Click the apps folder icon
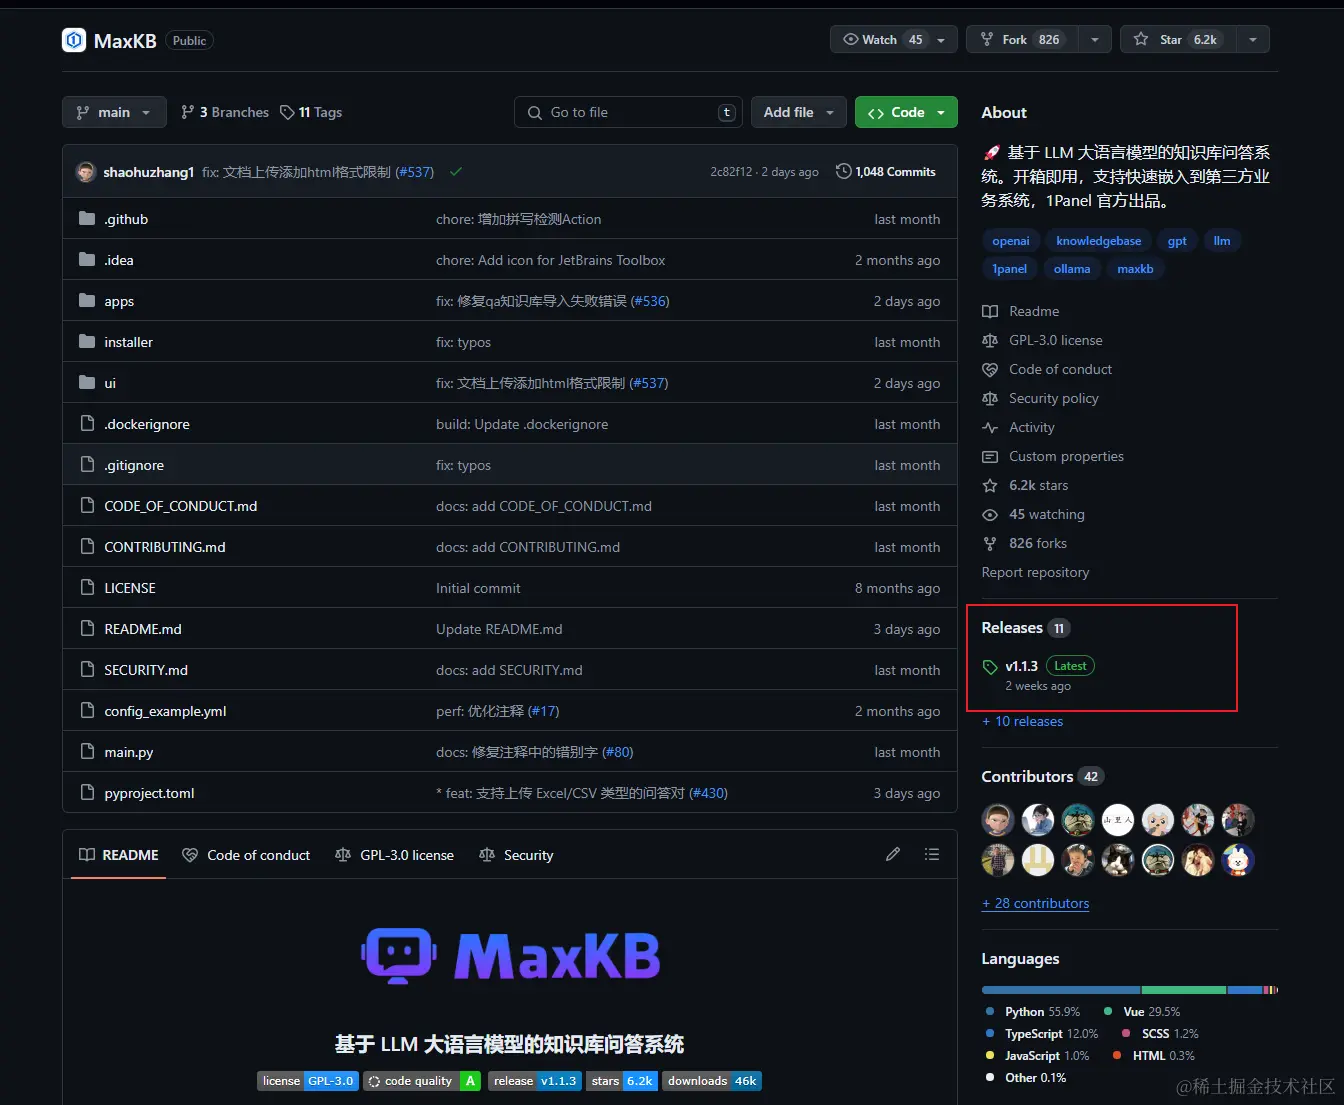 click(x=87, y=301)
